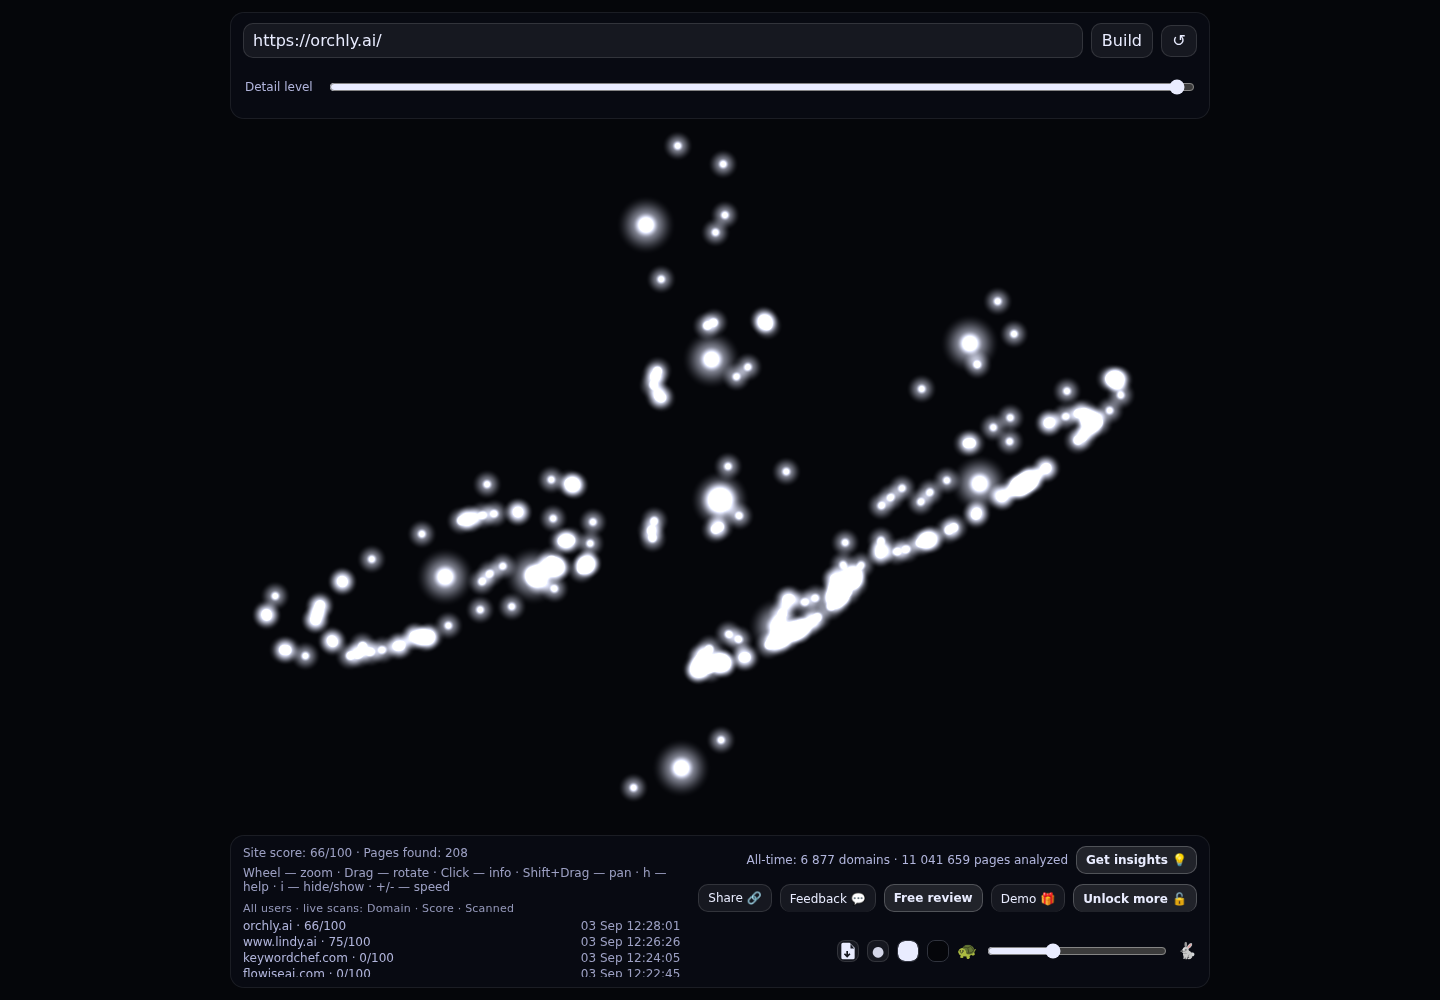Click the turtle slow-speed icon
The height and width of the screenshot is (1000, 1440).
pyautogui.click(x=966, y=951)
